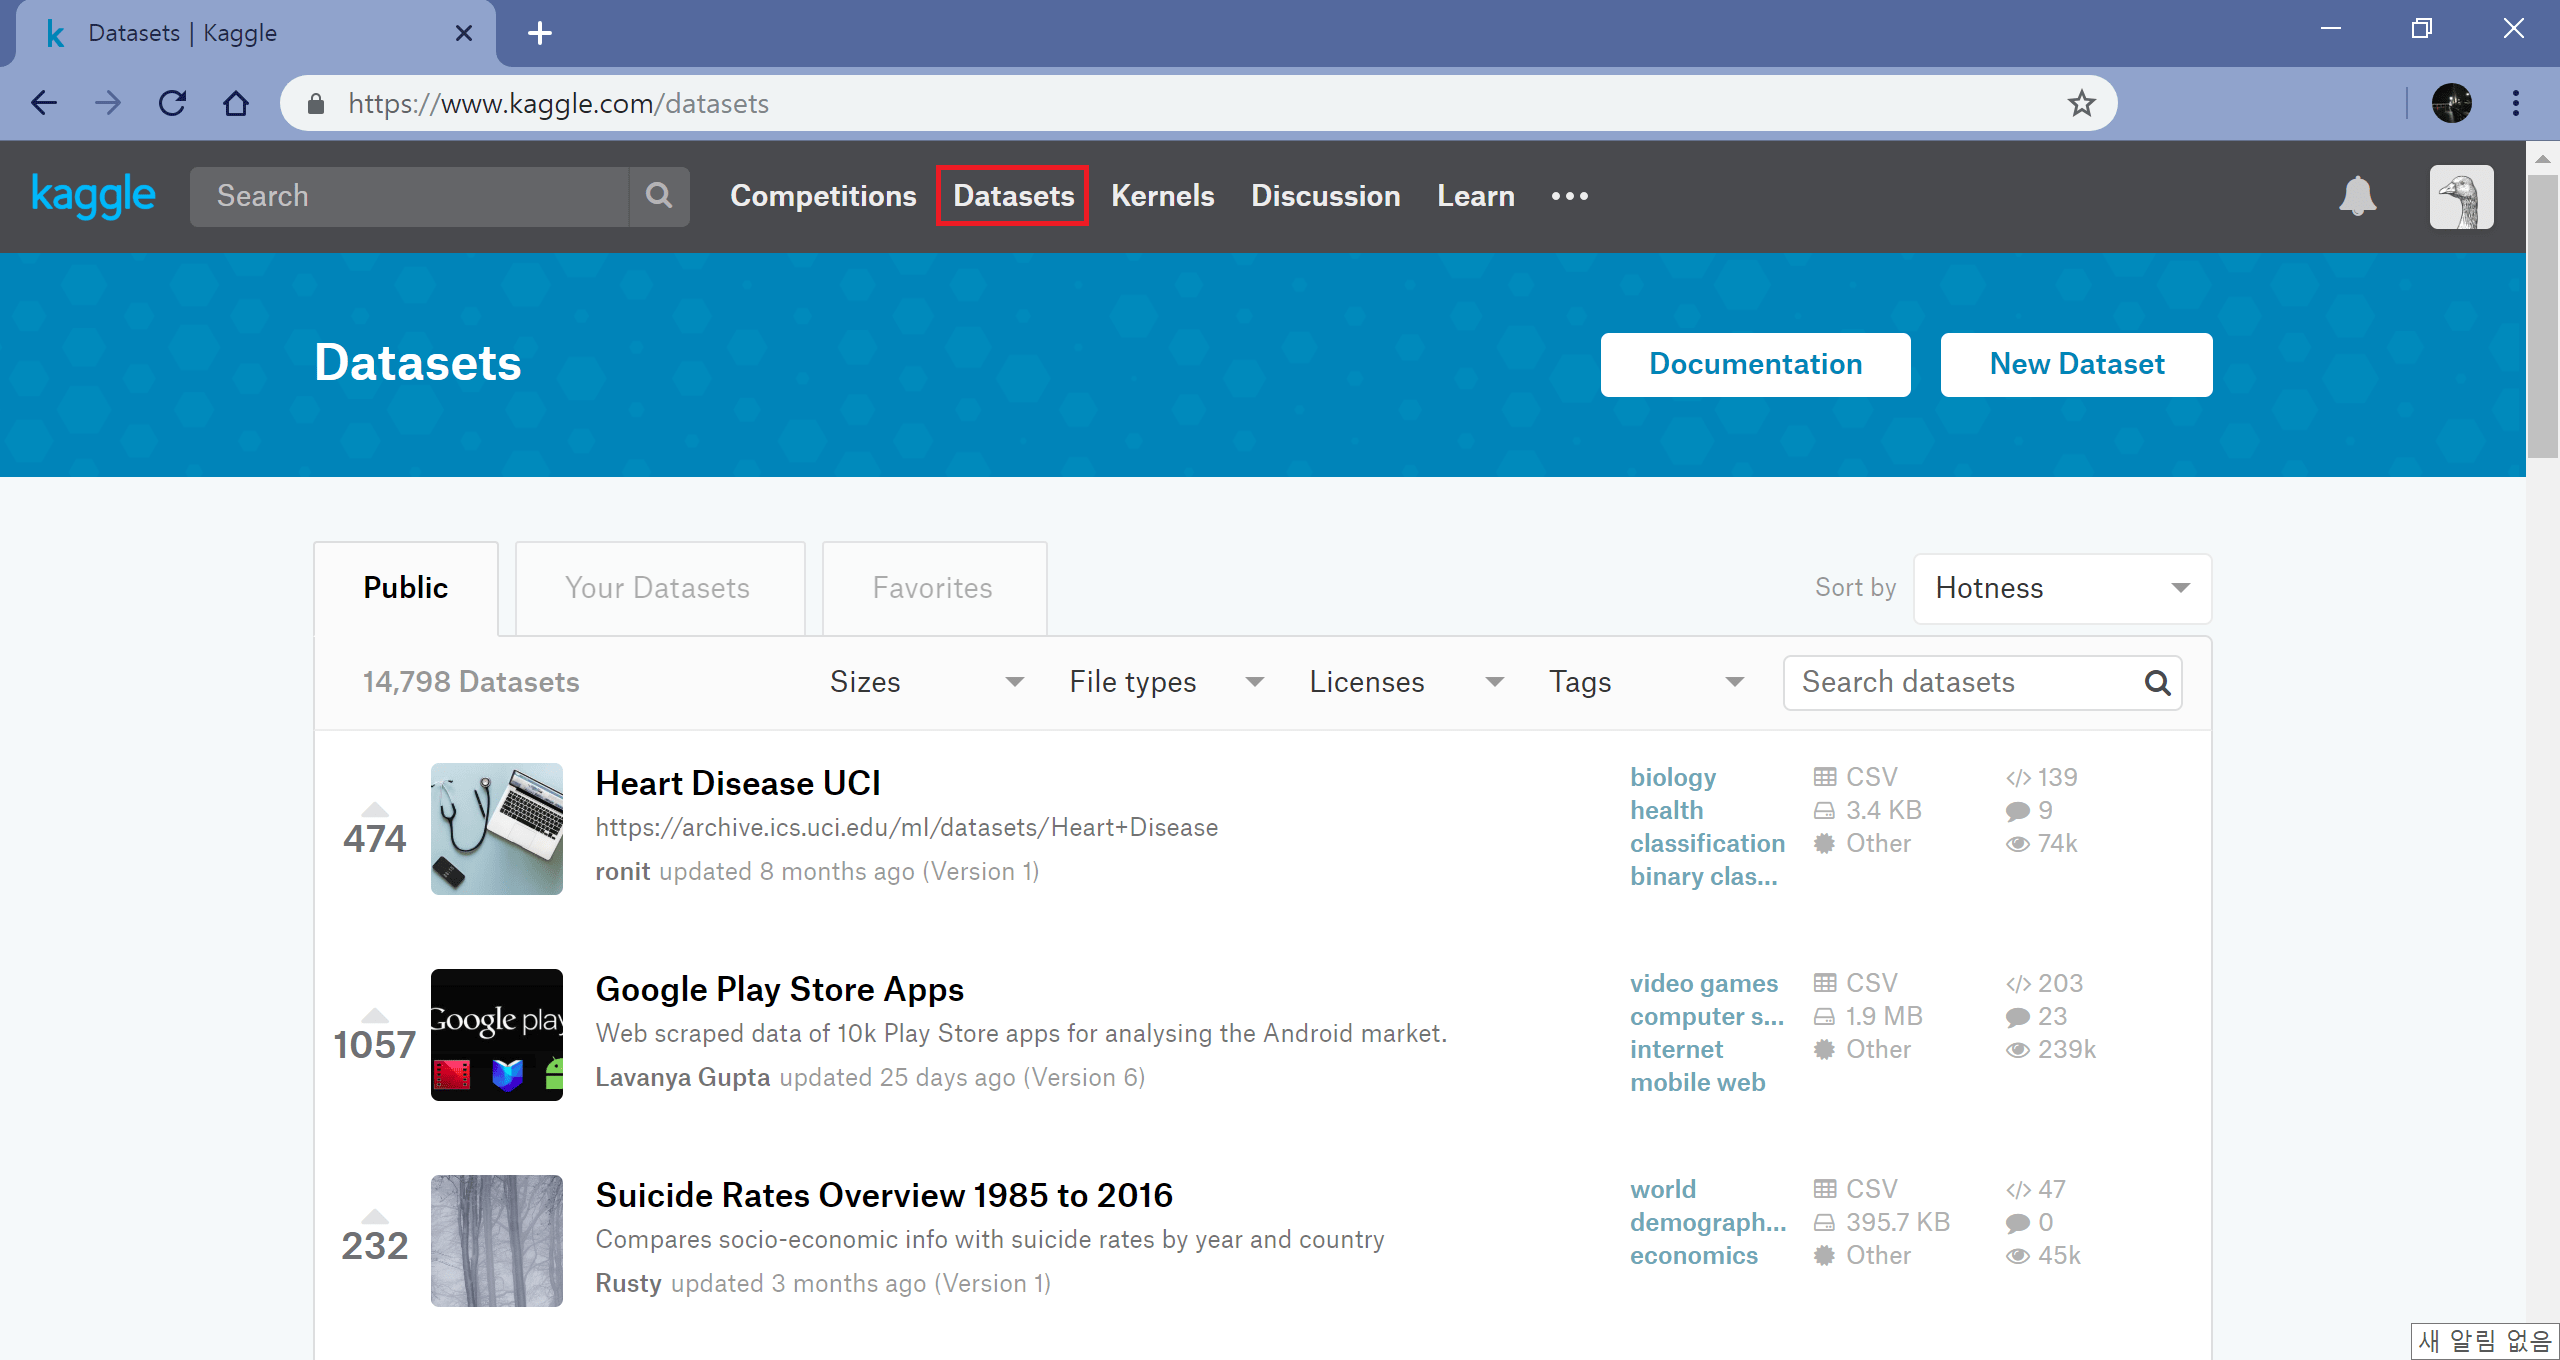Upvote the Google Play Store Apps dataset
The height and width of the screenshot is (1360, 2560).
tap(375, 1015)
